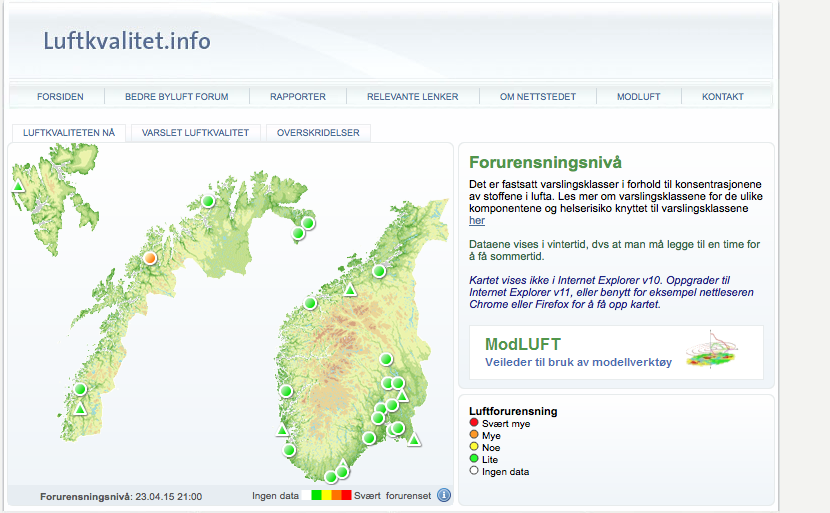Select the easternmost triangle marker in southern Norway
The height and width of the screenshot is (513, 830).
(x=414, y=439)
